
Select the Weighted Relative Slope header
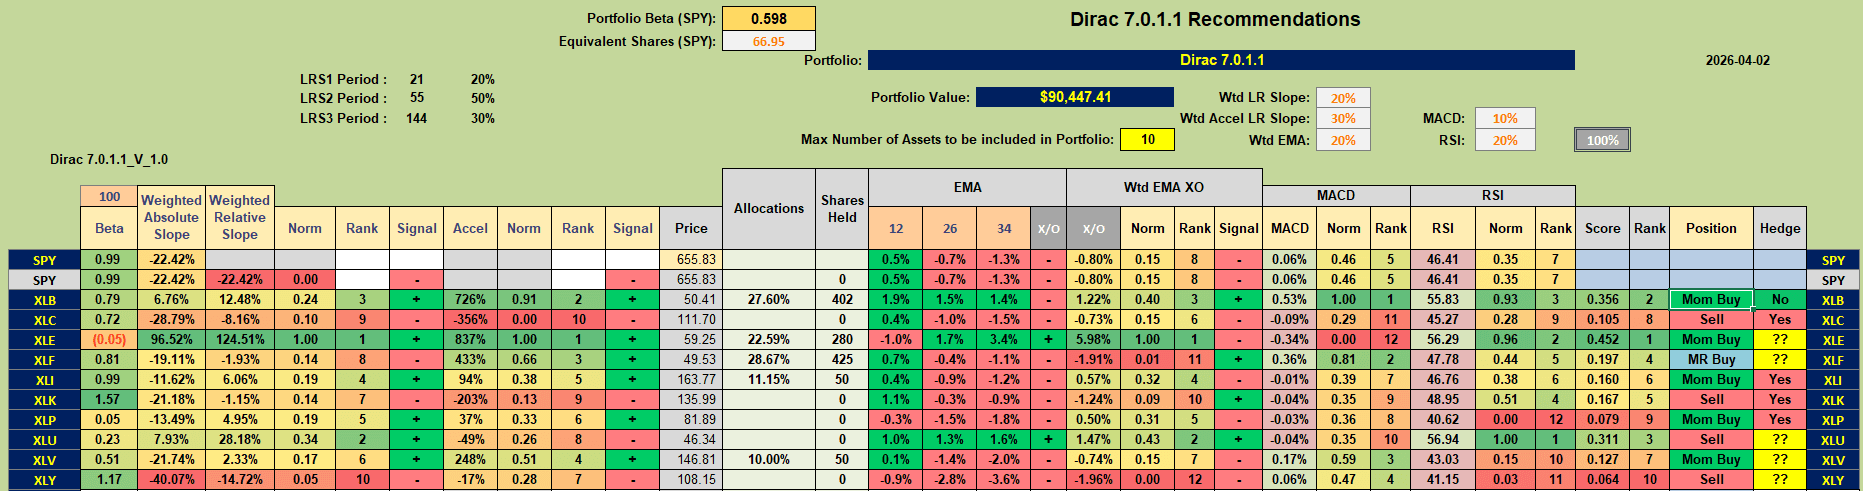point(239,217)
